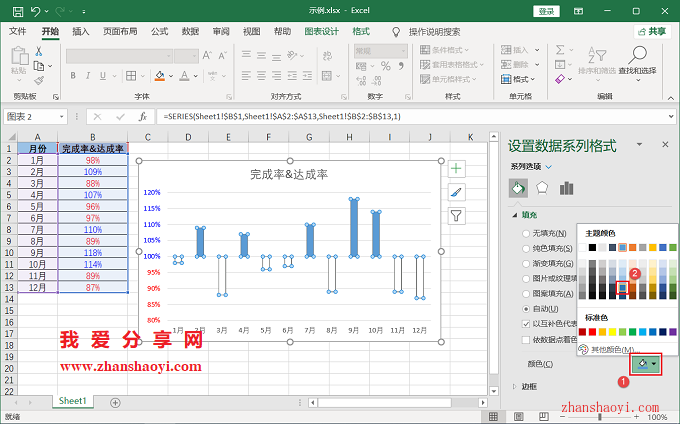
Task: Select the Series Options bar chart icon
Action: pyautogui.click(x=566, y=188)
